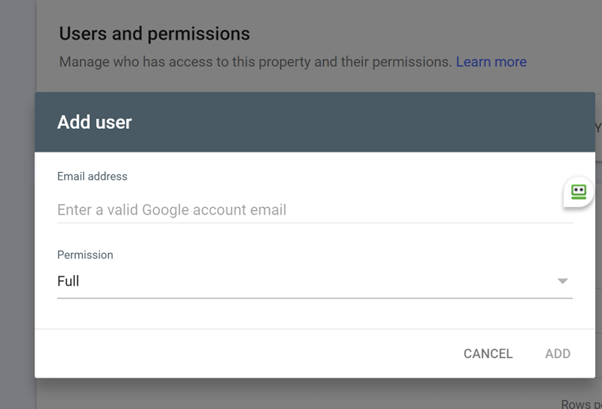This screenshot has width=602, height=409.
Task: Click the 'Manage who has access' description
Action: (255, 62)
